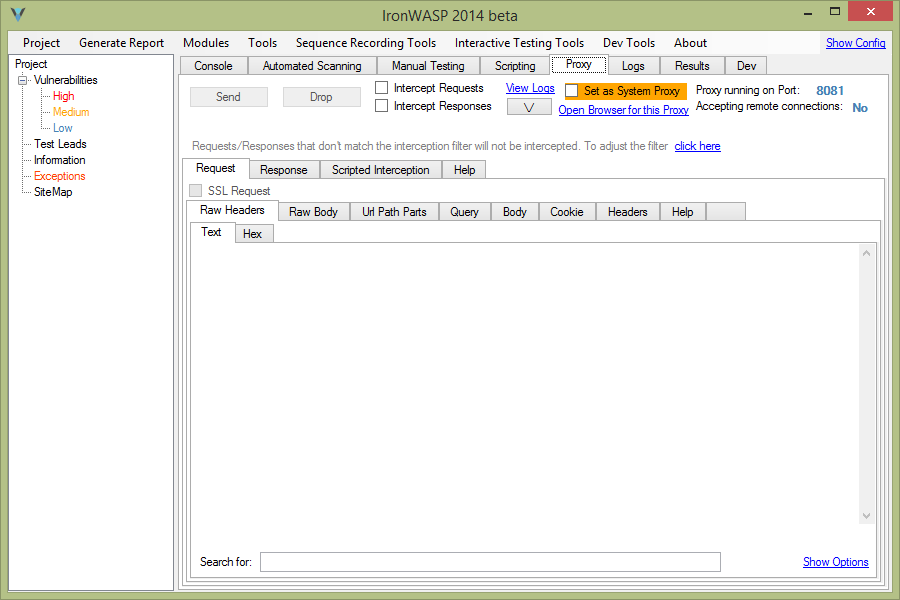Click the scroll down arrow in text area
This screenshot has width=900, height=600.
tap(866, 516)
